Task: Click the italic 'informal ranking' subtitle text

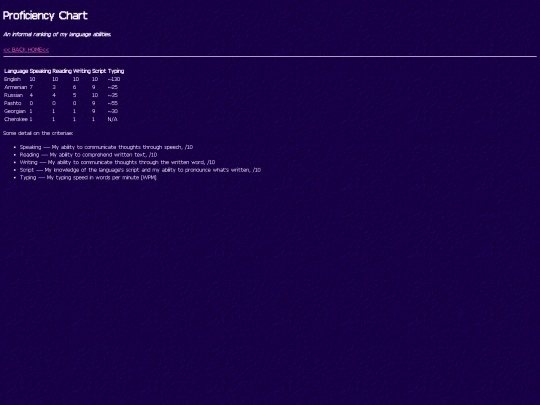Action: (x=57, y=34)
